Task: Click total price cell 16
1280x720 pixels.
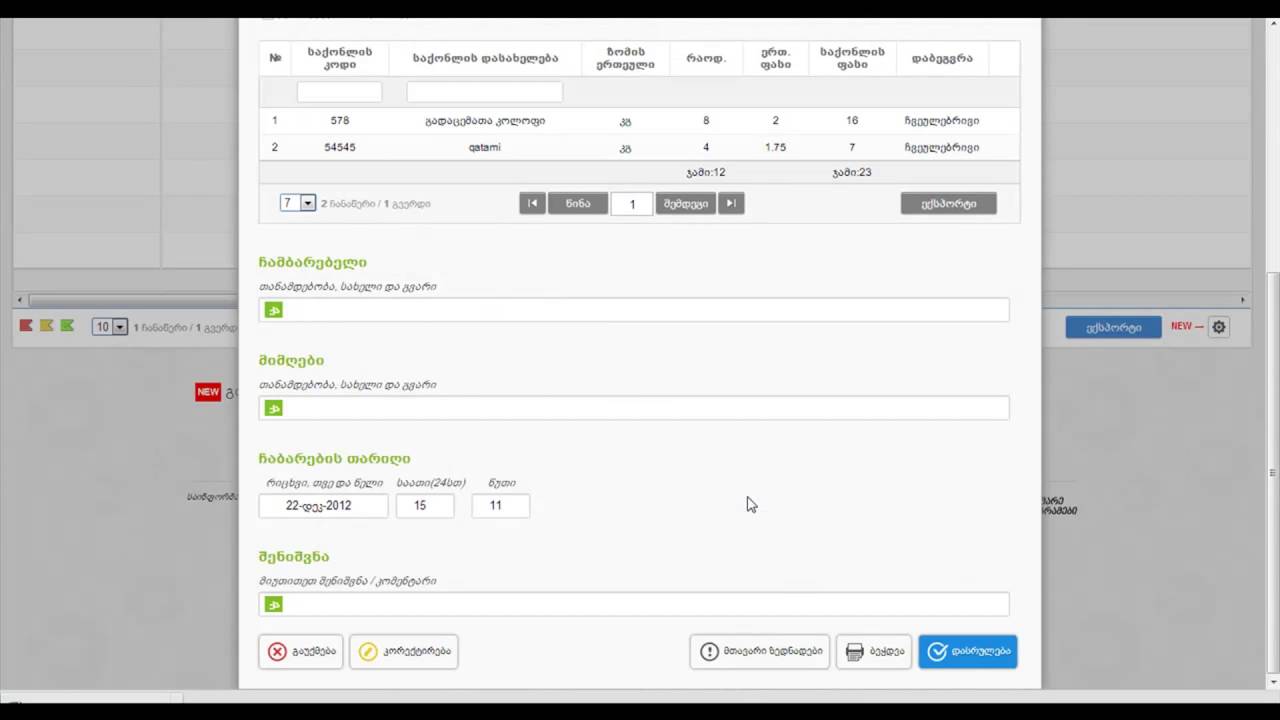Action: (852, 120)
